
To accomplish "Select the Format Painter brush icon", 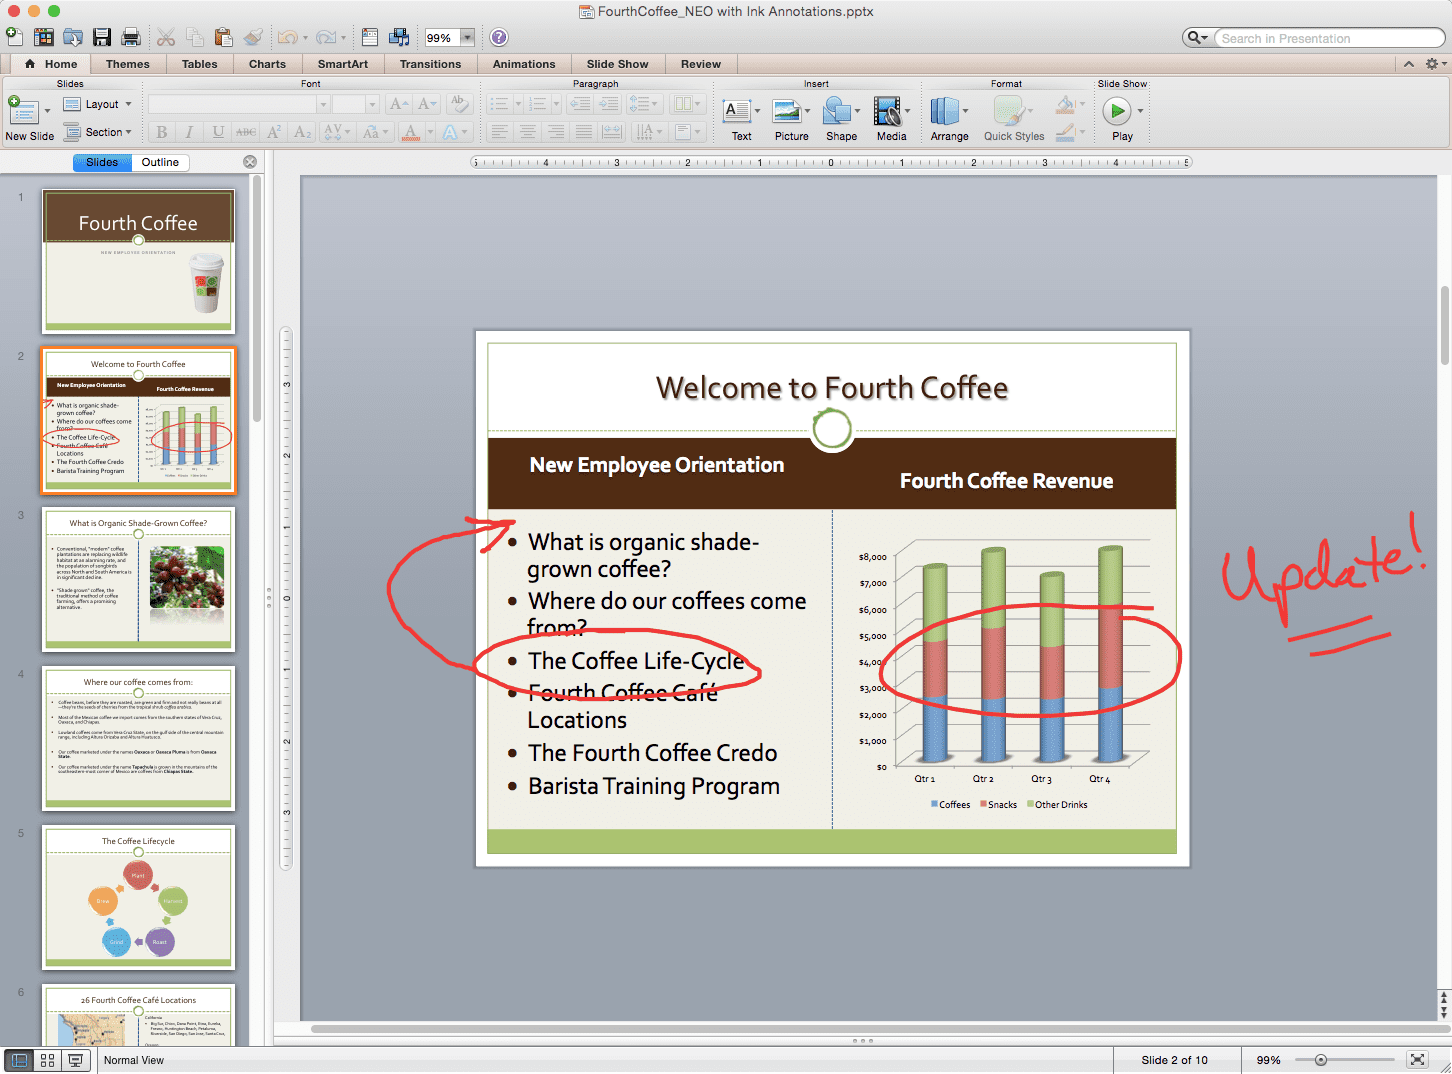I will click(x=253, y=37).
